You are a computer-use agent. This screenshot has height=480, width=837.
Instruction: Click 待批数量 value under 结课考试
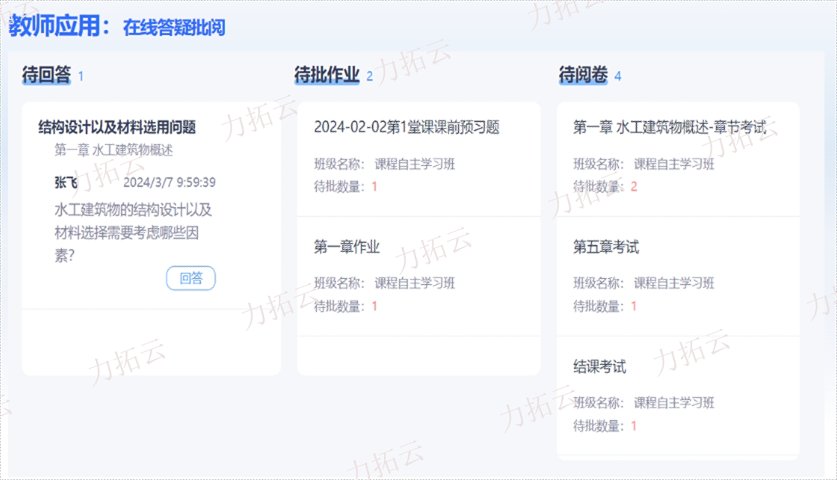(x=634, y=426)
